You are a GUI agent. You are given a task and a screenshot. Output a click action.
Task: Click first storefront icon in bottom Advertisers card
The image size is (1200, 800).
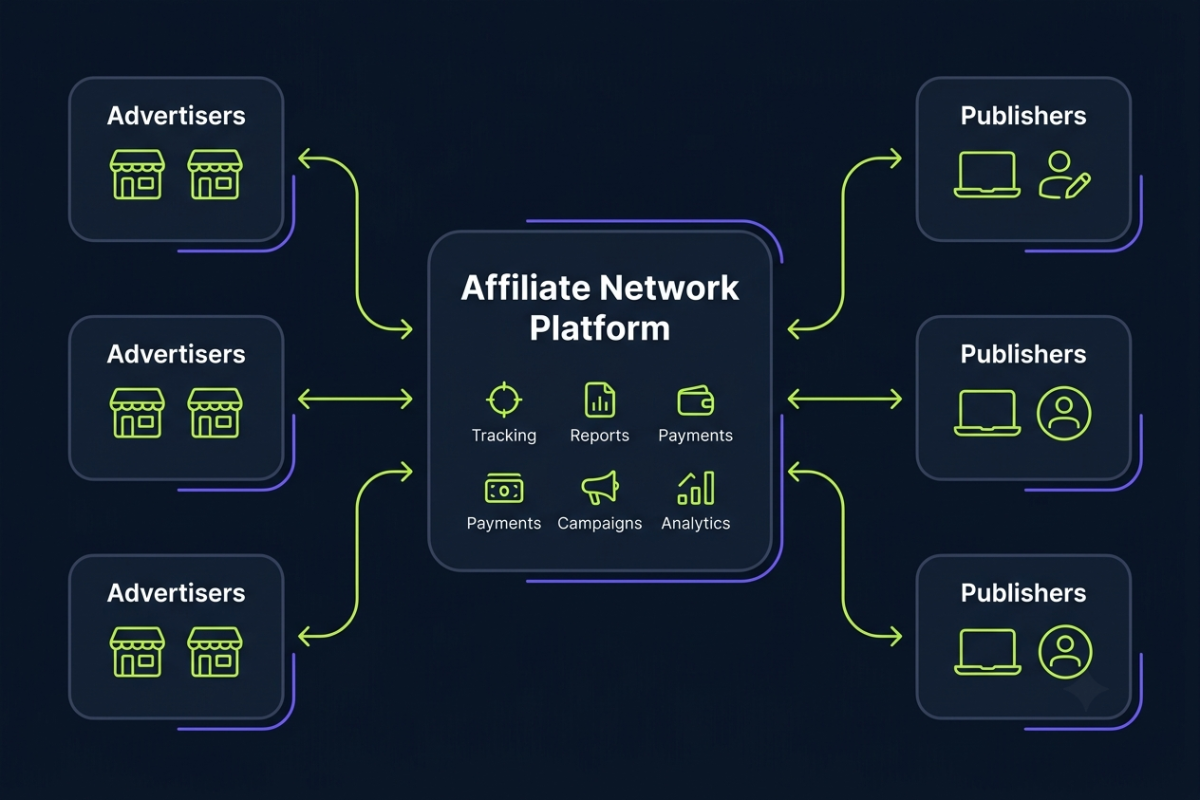tap(137, 652)
